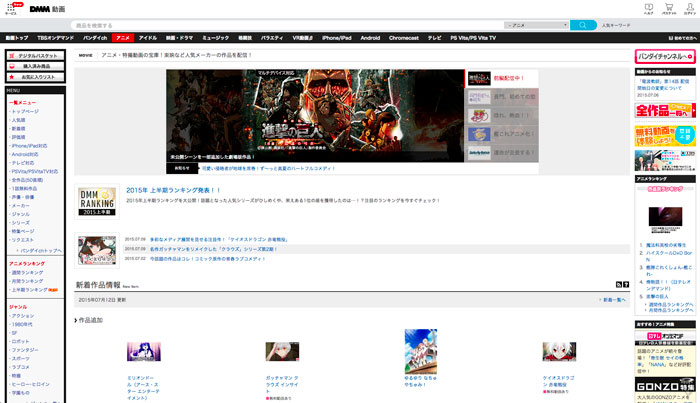
Task: Open 週間ランキング in sidebar
Action: coord(27,273)
